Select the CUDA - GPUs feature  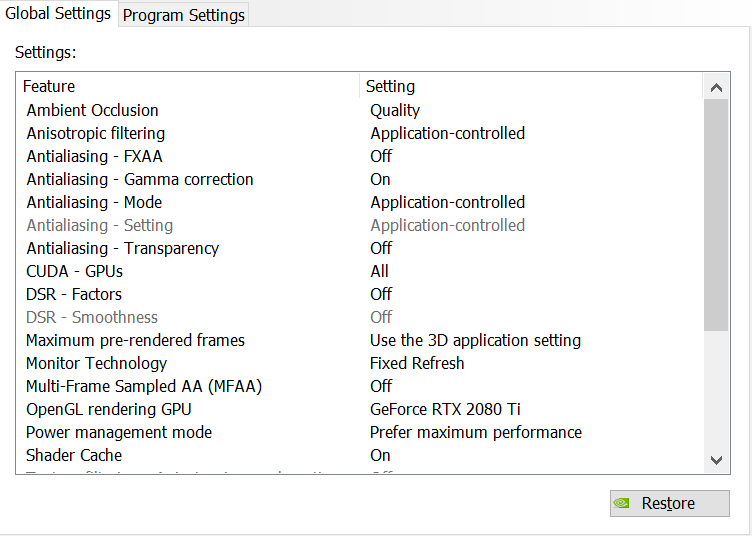tap(74, 271)
